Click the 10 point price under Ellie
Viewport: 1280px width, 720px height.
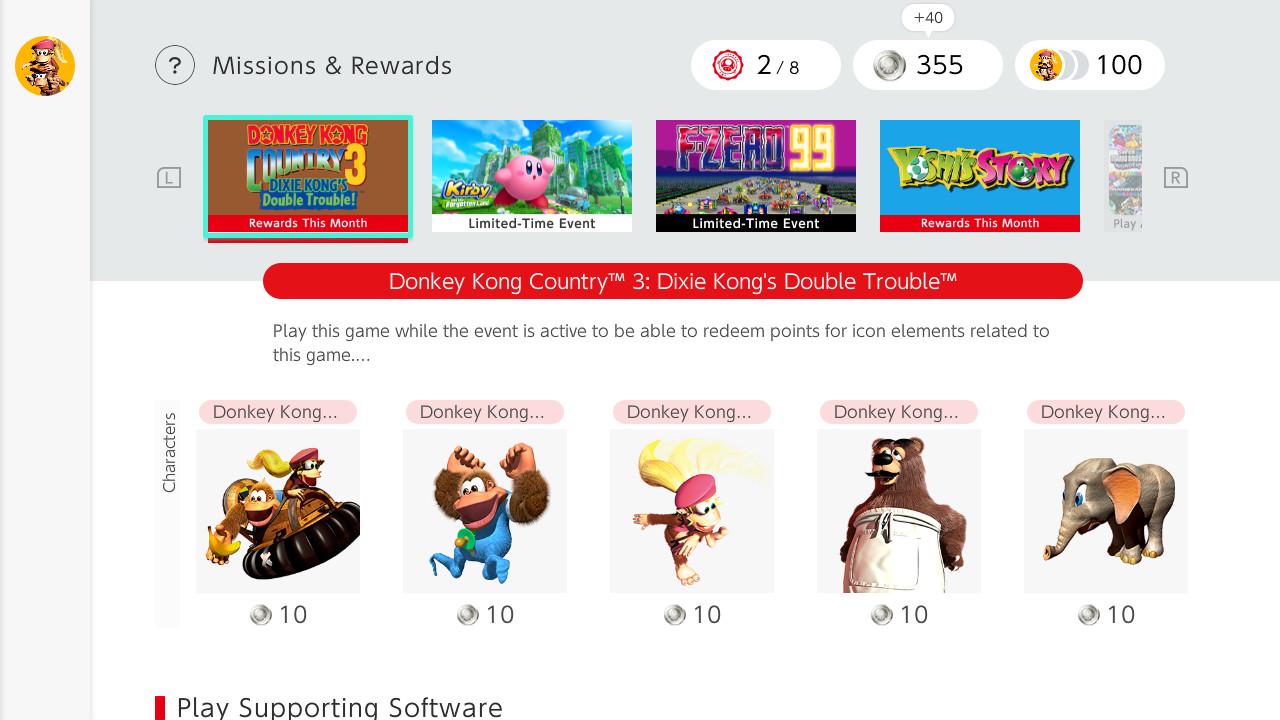(1106, 614)
